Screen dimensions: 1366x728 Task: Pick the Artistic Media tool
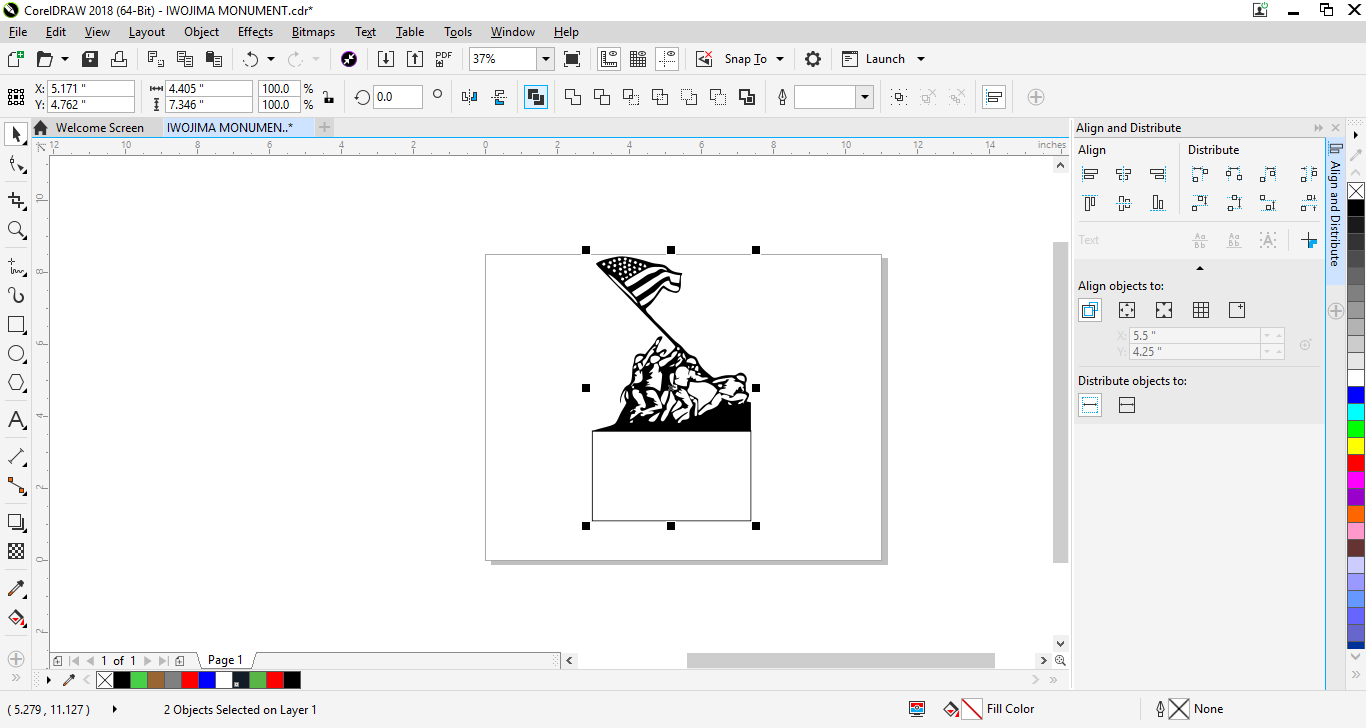pos(16,295)
